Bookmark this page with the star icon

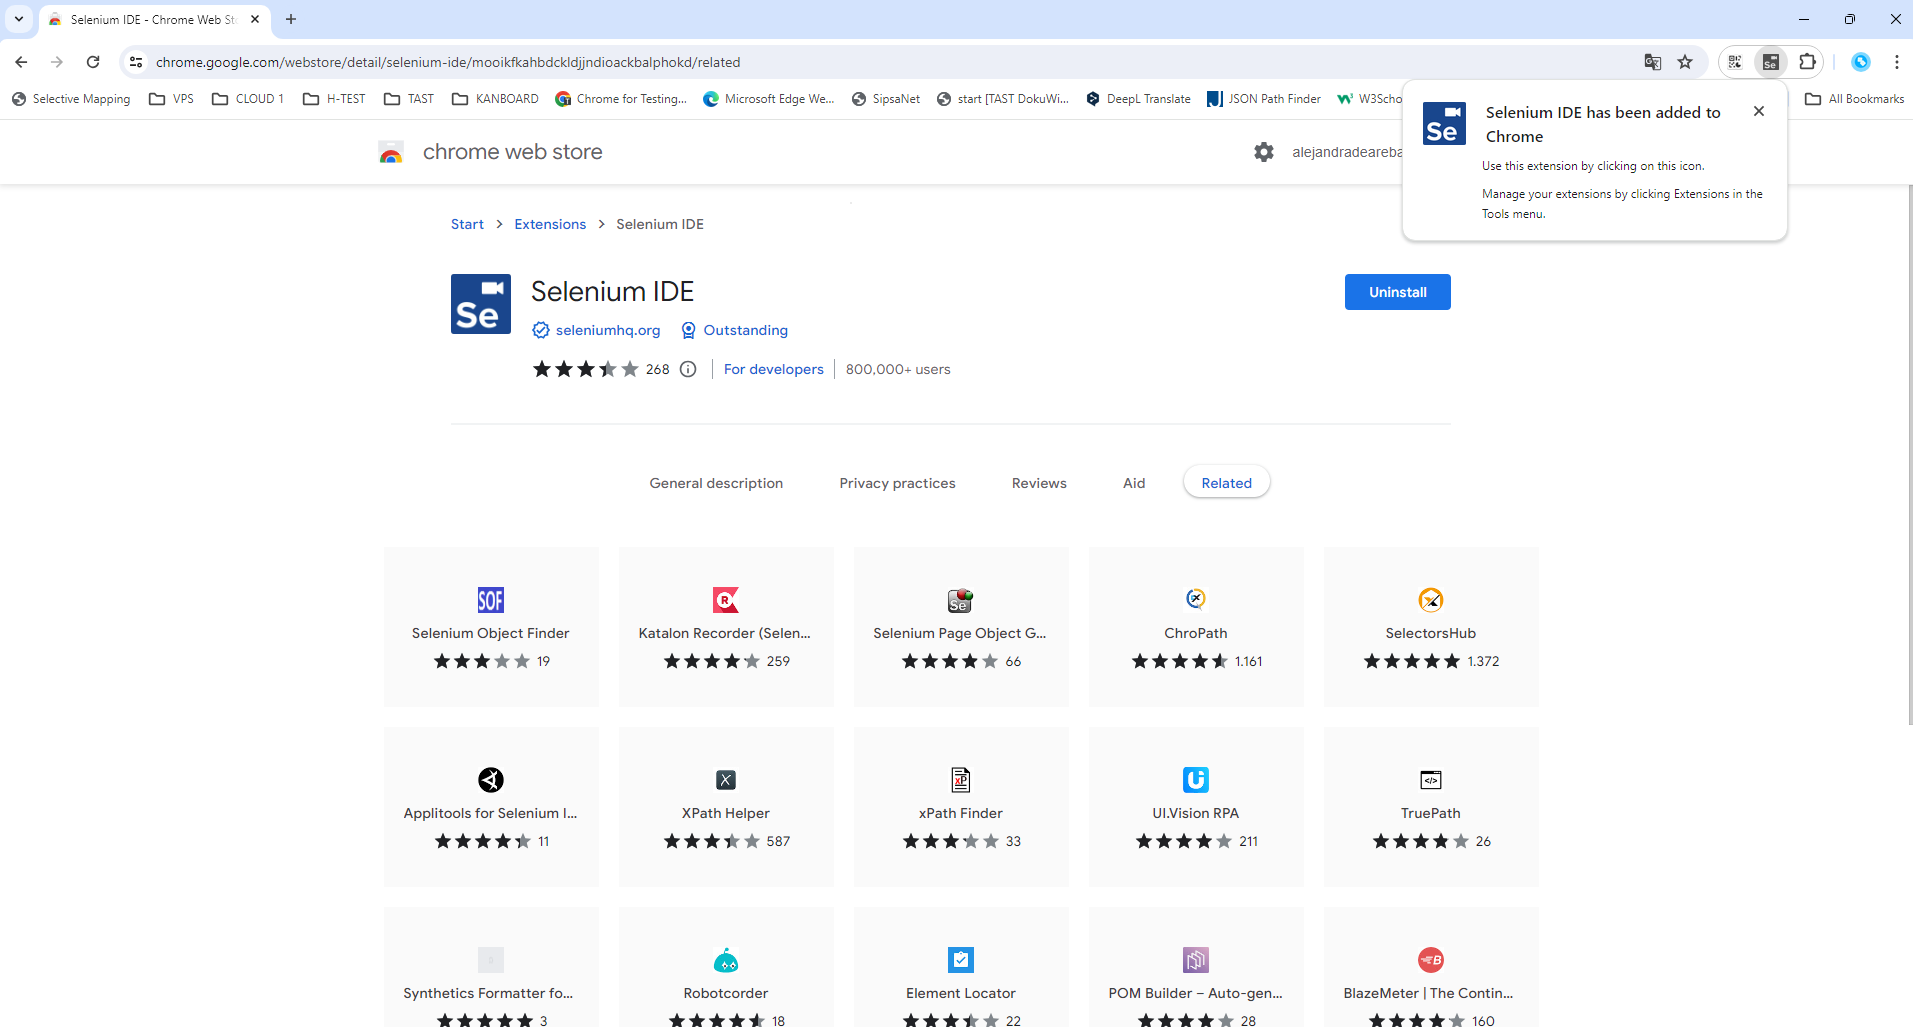(x=1685, y=62)
